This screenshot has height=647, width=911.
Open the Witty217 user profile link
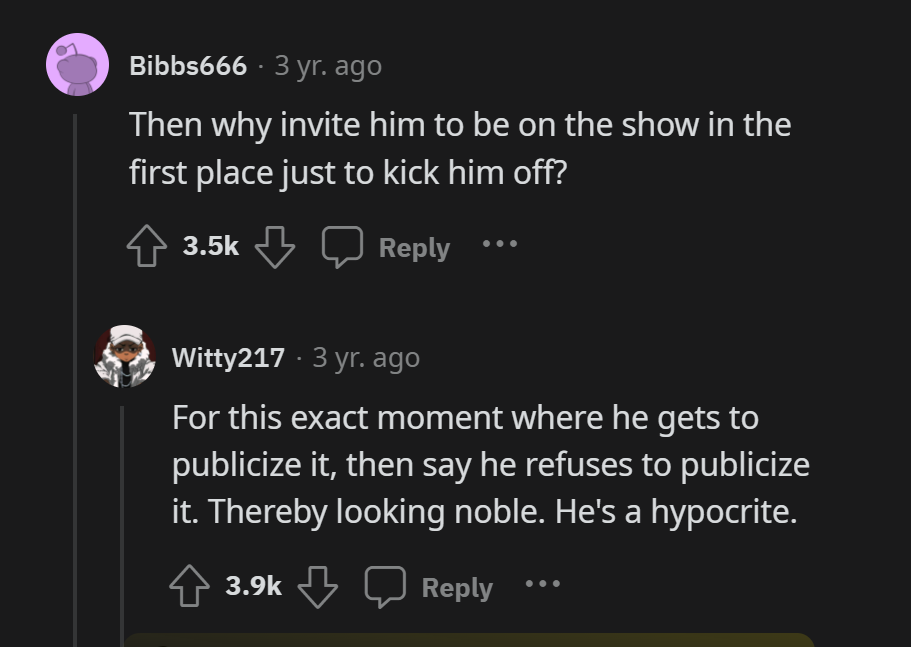[x=228, y=358]
